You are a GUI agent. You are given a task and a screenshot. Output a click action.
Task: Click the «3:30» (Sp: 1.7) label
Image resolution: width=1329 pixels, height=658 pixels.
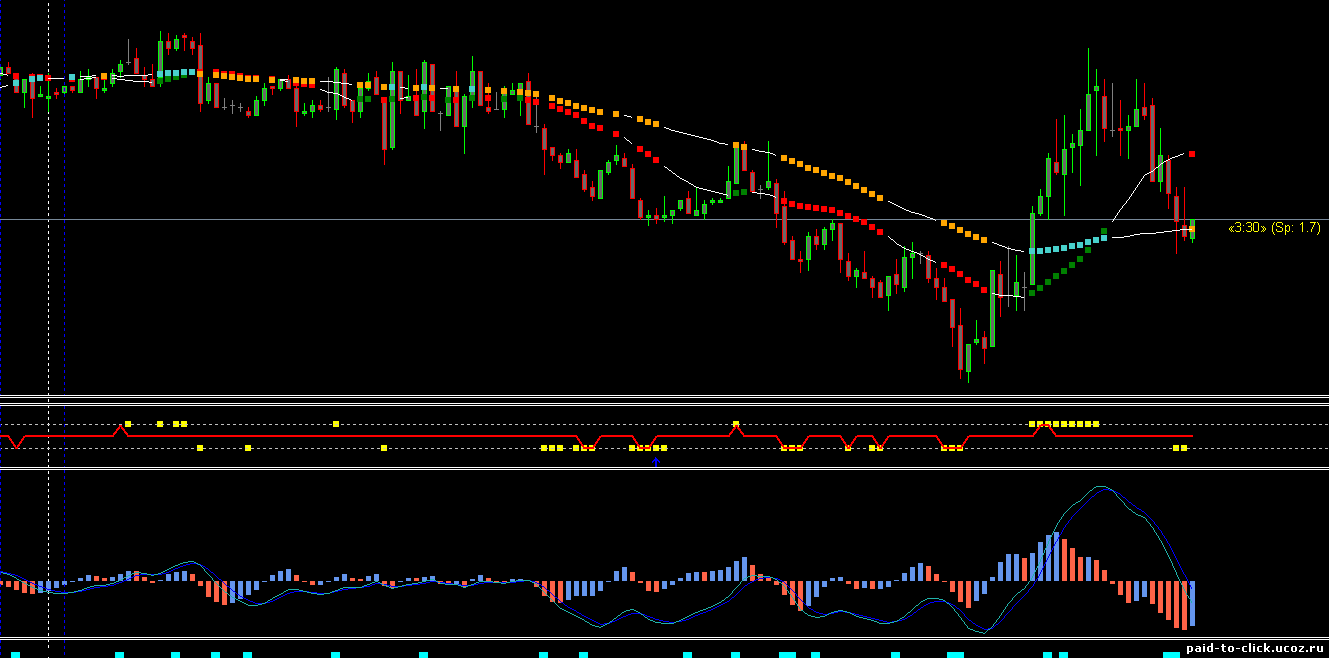tap(1273, 228)
